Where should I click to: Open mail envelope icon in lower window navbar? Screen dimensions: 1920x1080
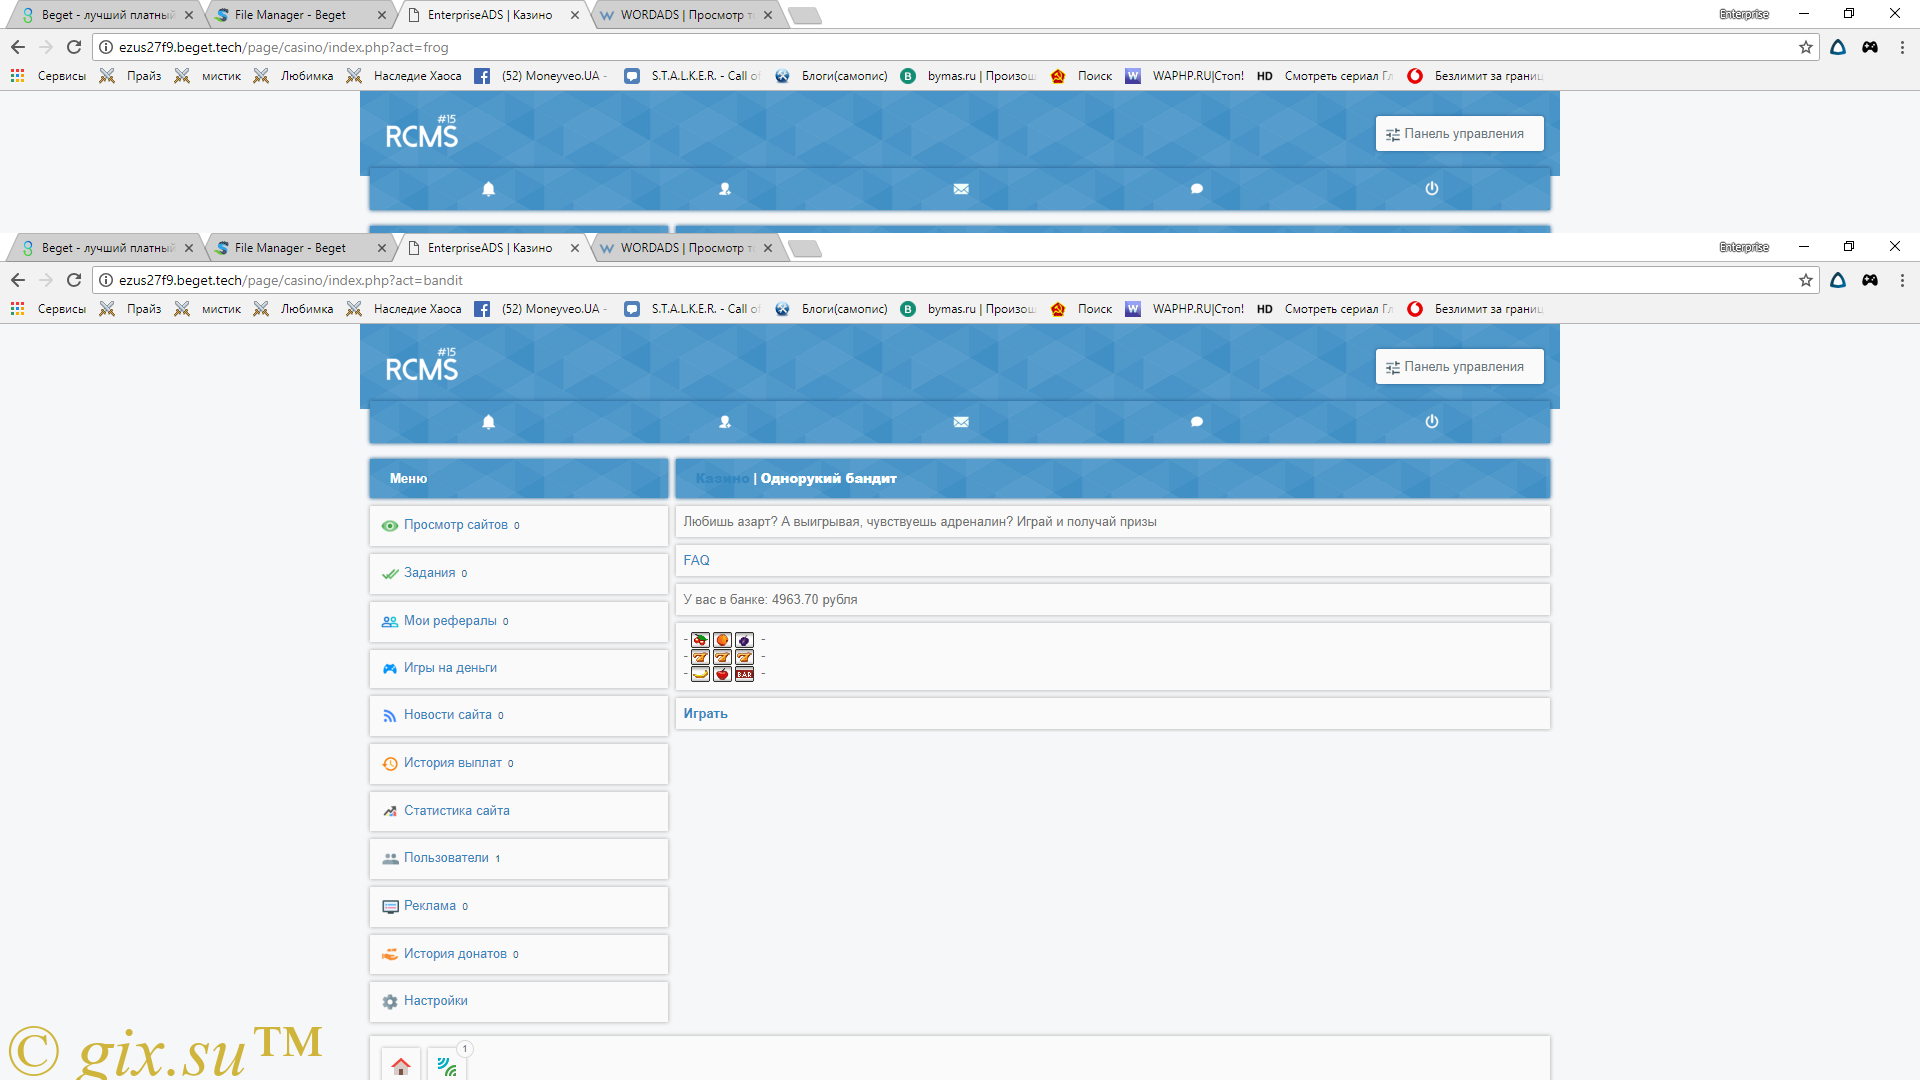click(x=961, y=422)
